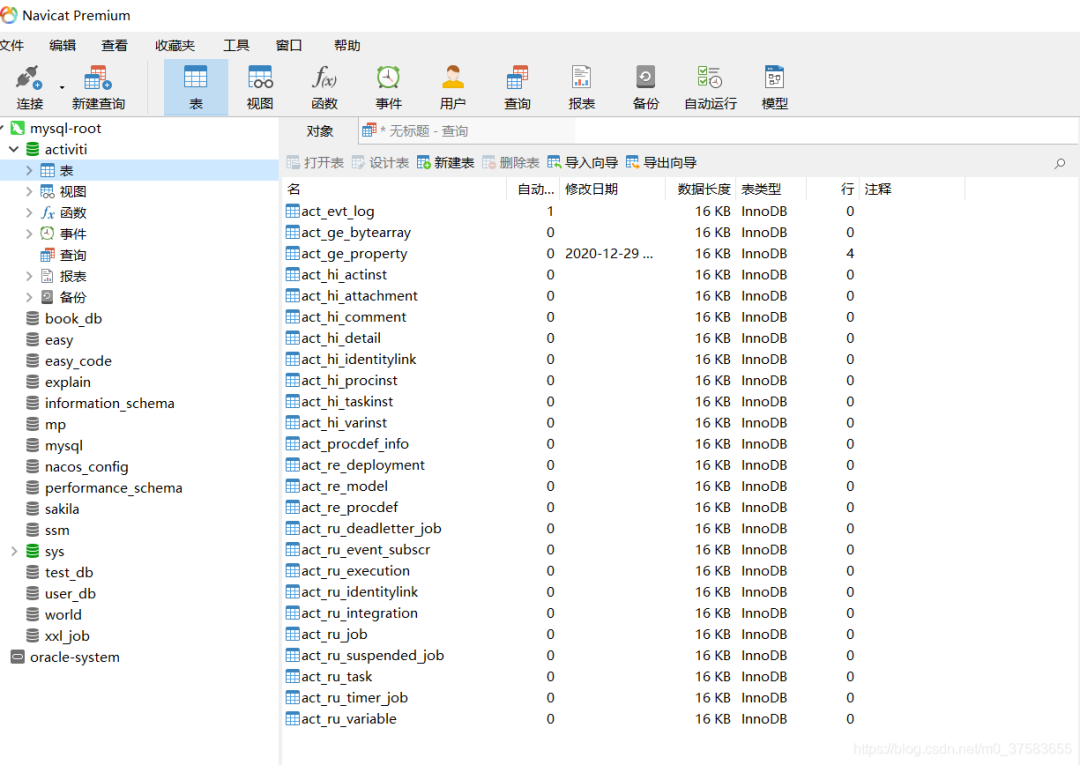
Task: Click the 打开表 button
Action: [x=315, y=163]
